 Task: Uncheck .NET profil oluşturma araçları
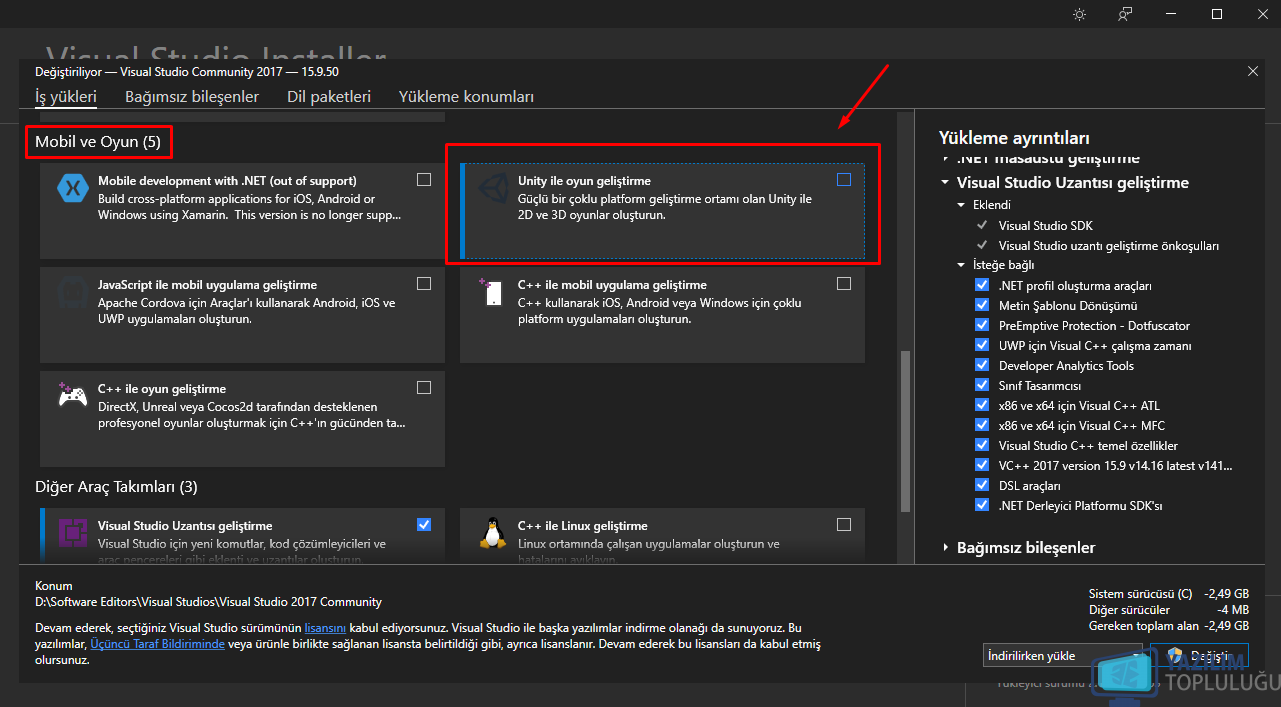tap(981, 286)
